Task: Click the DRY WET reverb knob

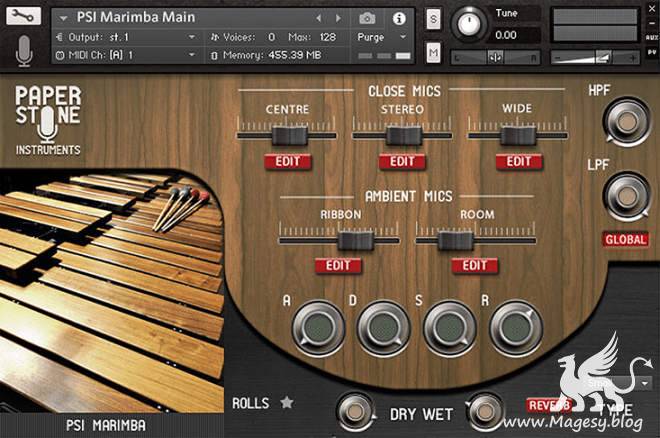Action: [x=485, y=412]
